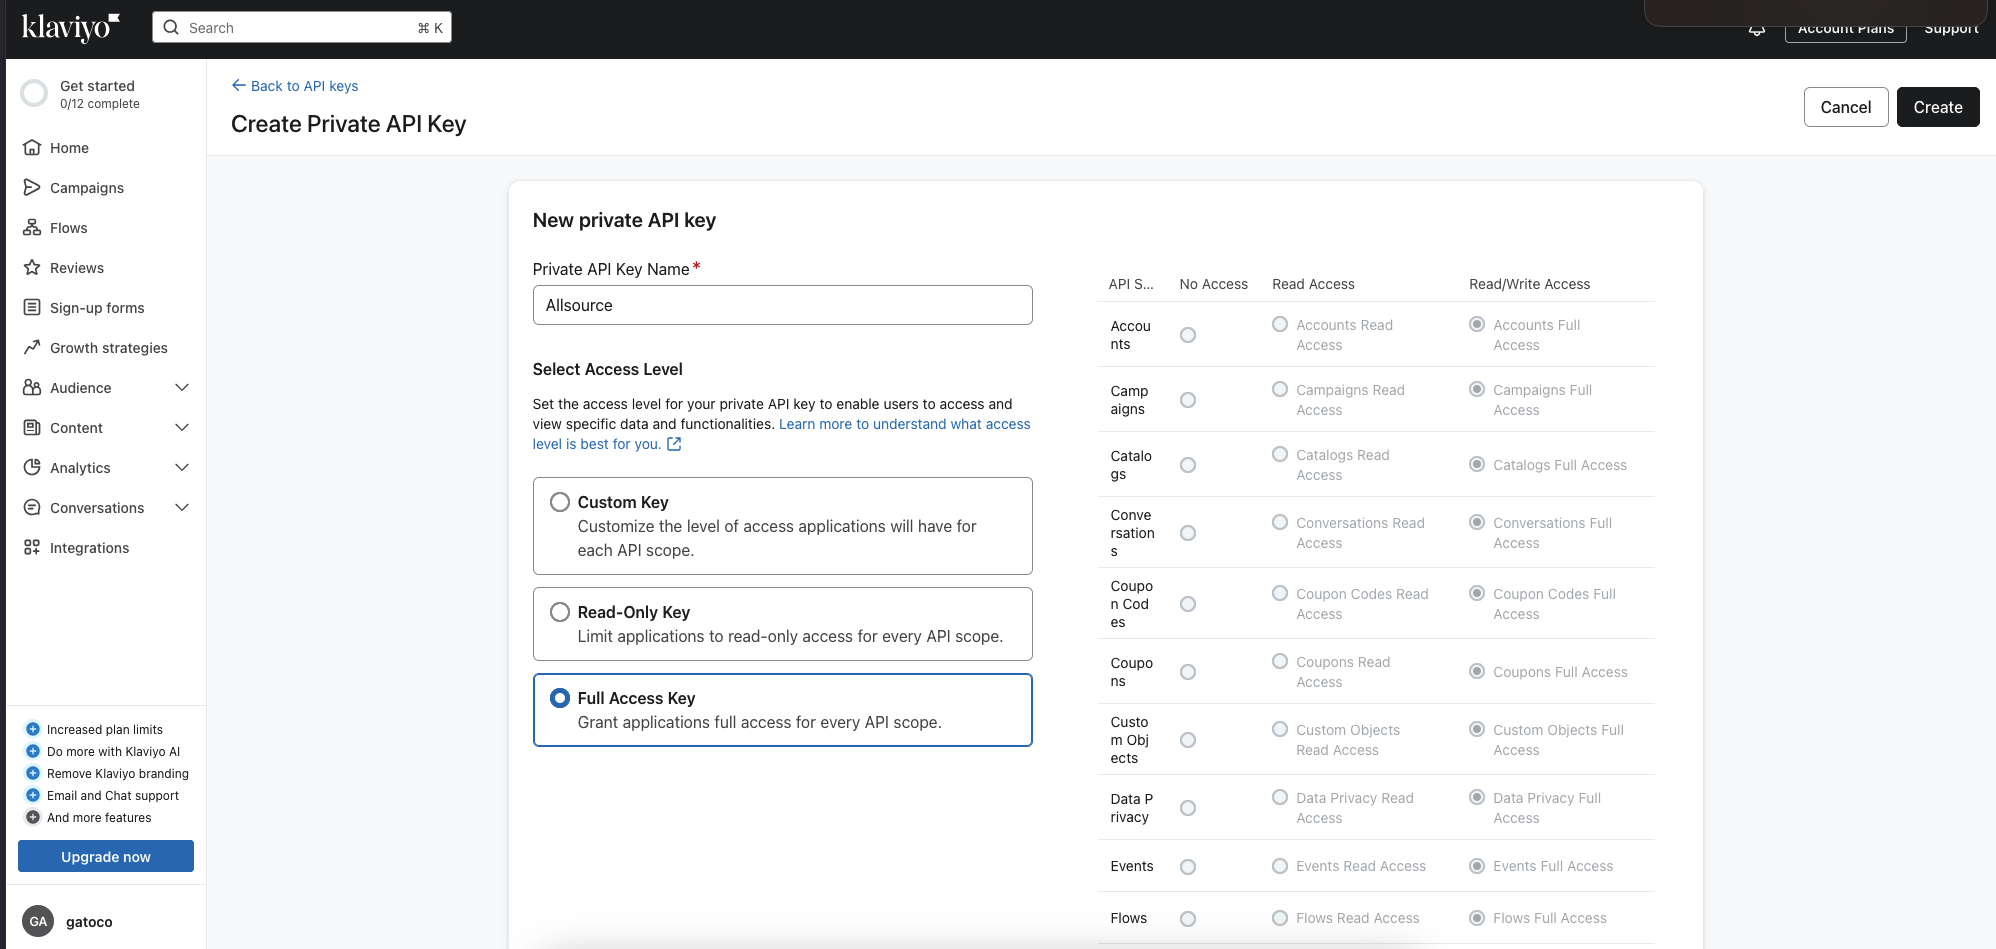Viewport: 1996px width, 949px height.
Task: Open the Home sidebar icon
Action: pyautogui.click(x=32, y=148)
